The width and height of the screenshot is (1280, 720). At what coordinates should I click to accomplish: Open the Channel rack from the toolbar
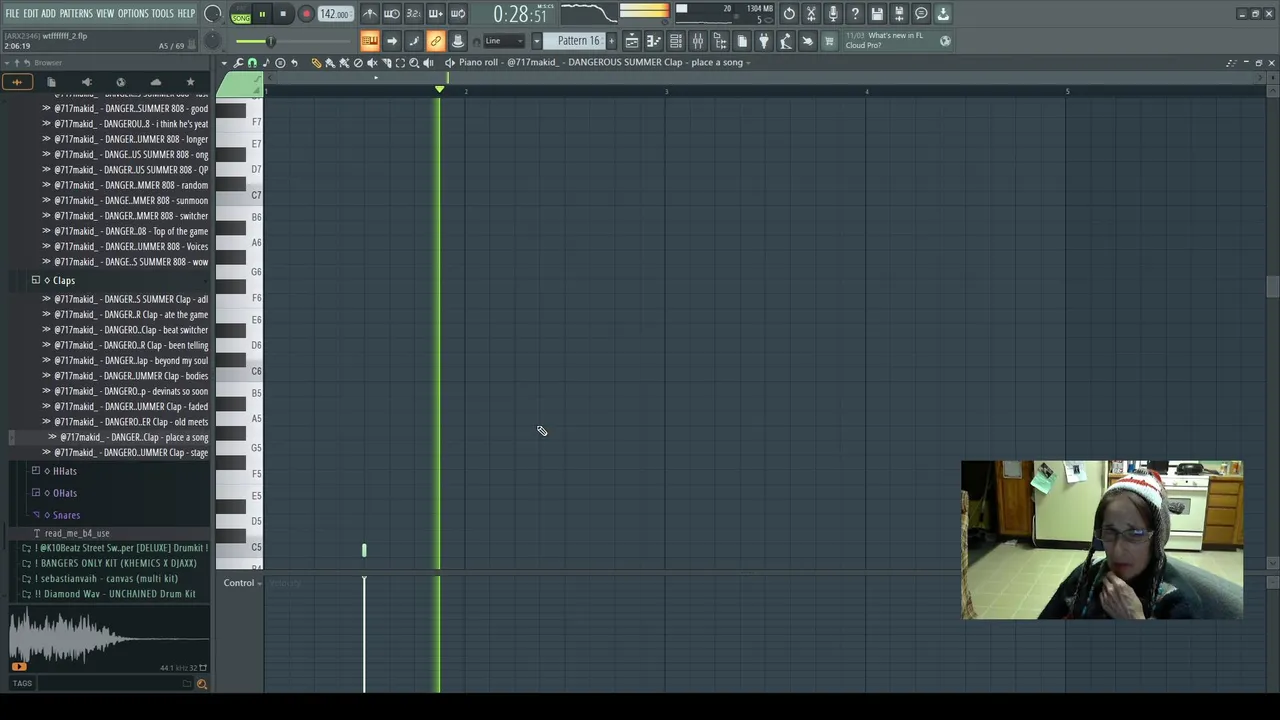tap(676, 41)
